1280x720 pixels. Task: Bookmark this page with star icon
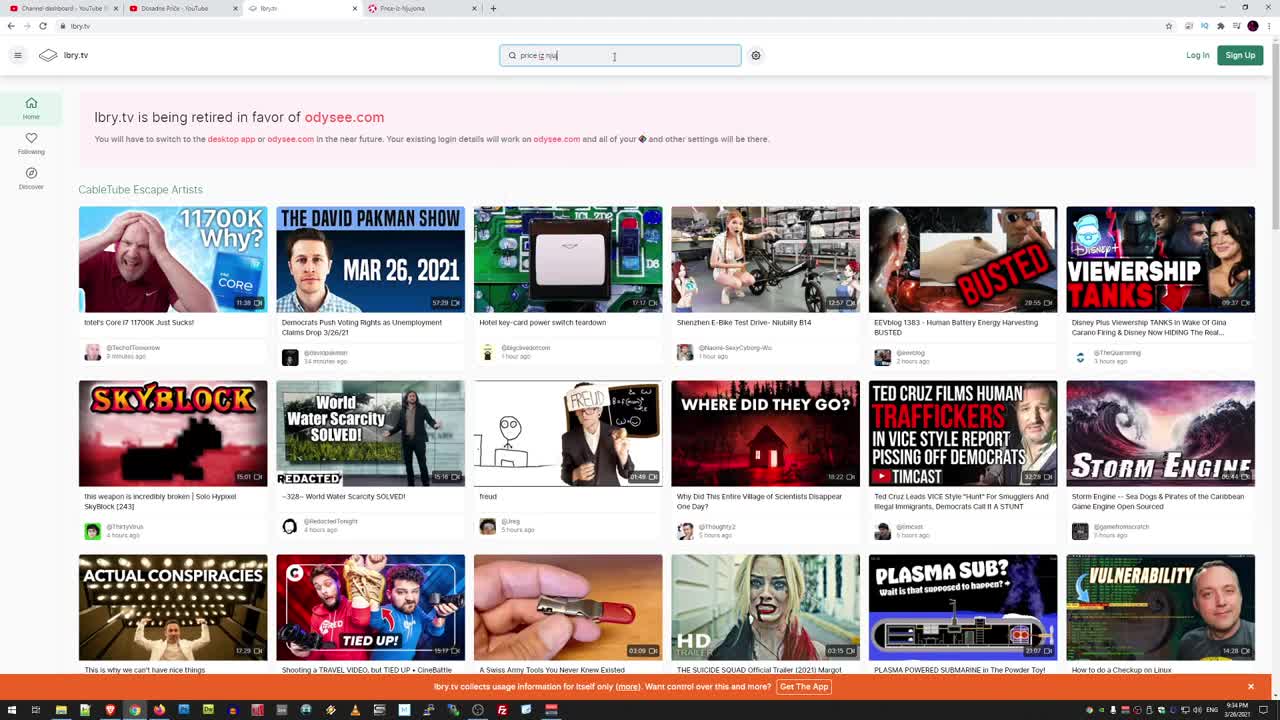pos(1168,26)
